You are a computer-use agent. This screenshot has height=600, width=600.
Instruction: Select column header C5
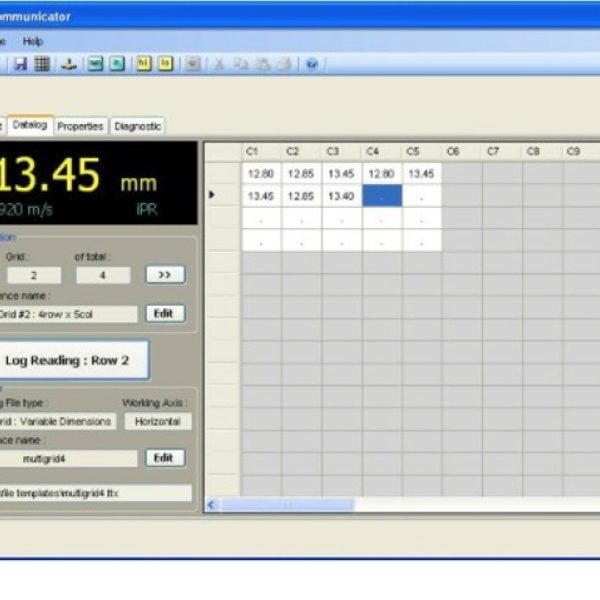(421, 152)
